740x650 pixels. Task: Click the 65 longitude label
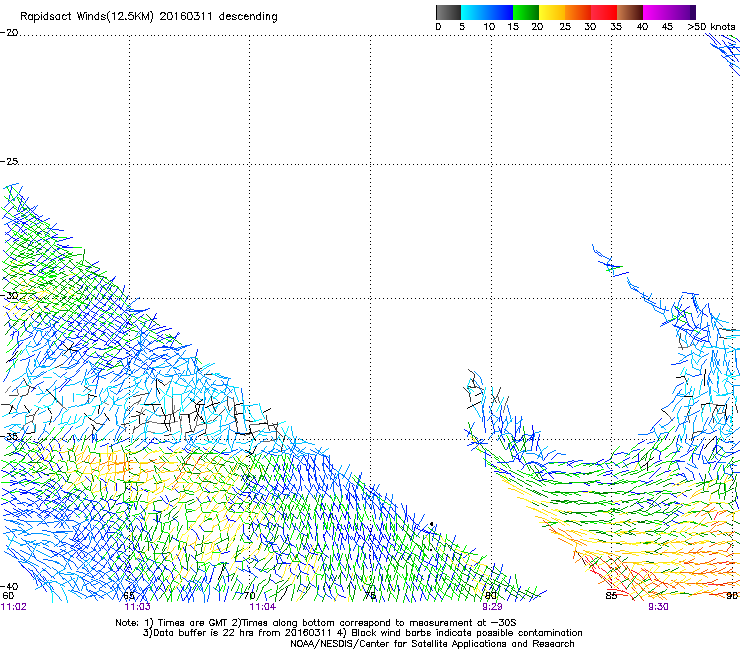(x=129, y=596)
